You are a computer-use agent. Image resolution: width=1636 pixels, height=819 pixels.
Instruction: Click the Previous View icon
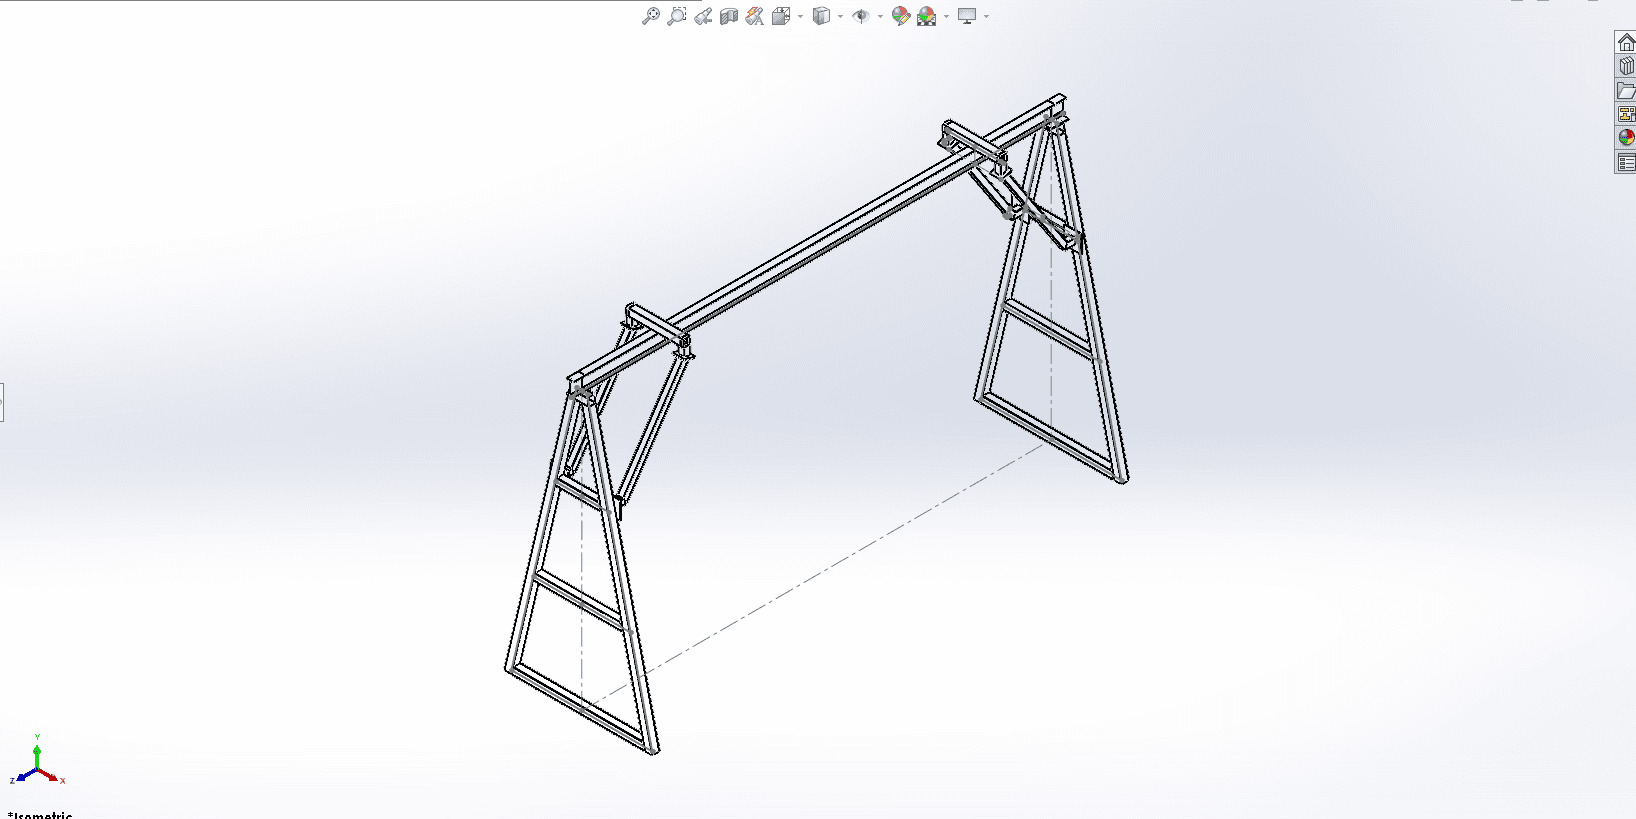click(703, 16)
